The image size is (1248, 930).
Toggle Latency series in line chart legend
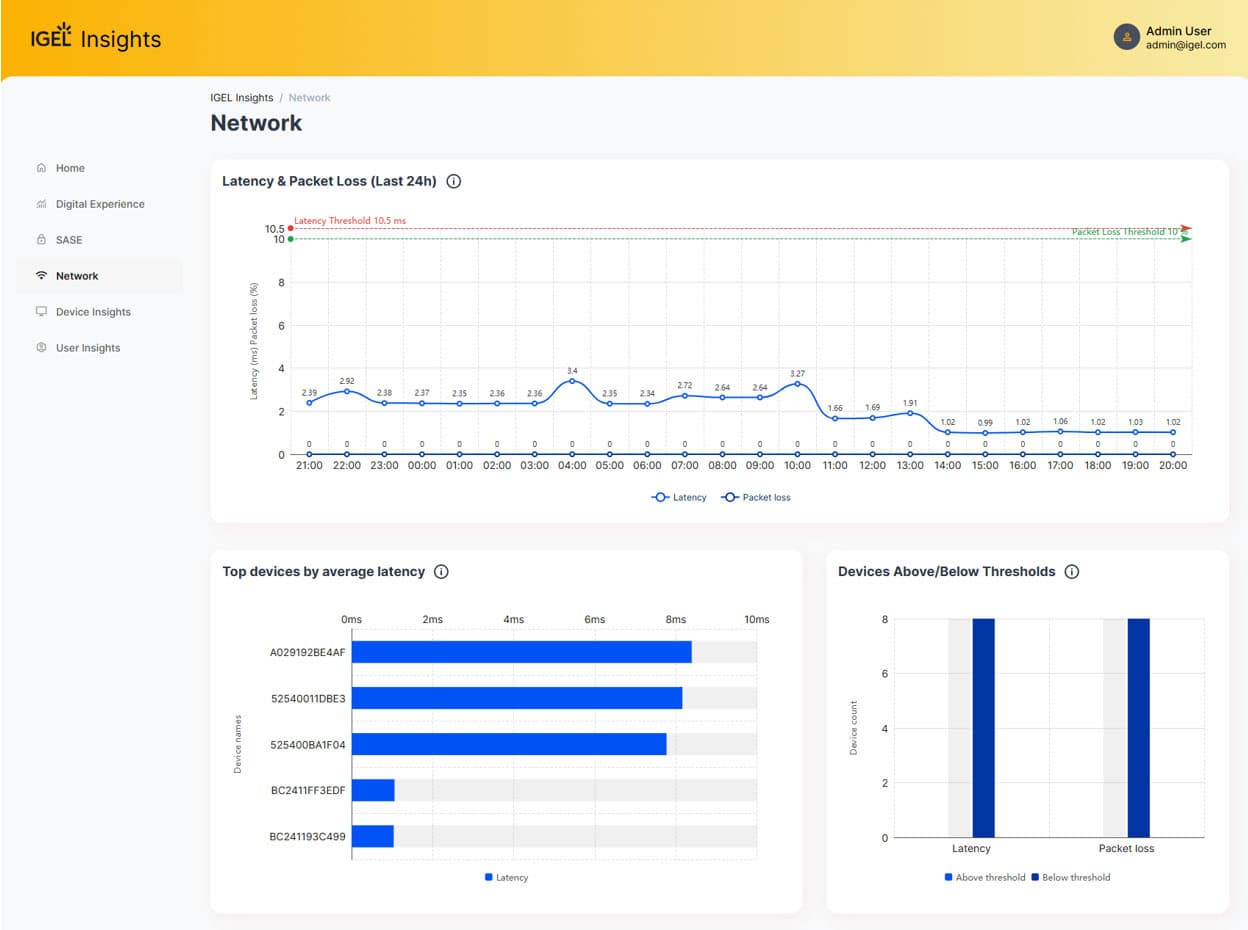(679, 497)
